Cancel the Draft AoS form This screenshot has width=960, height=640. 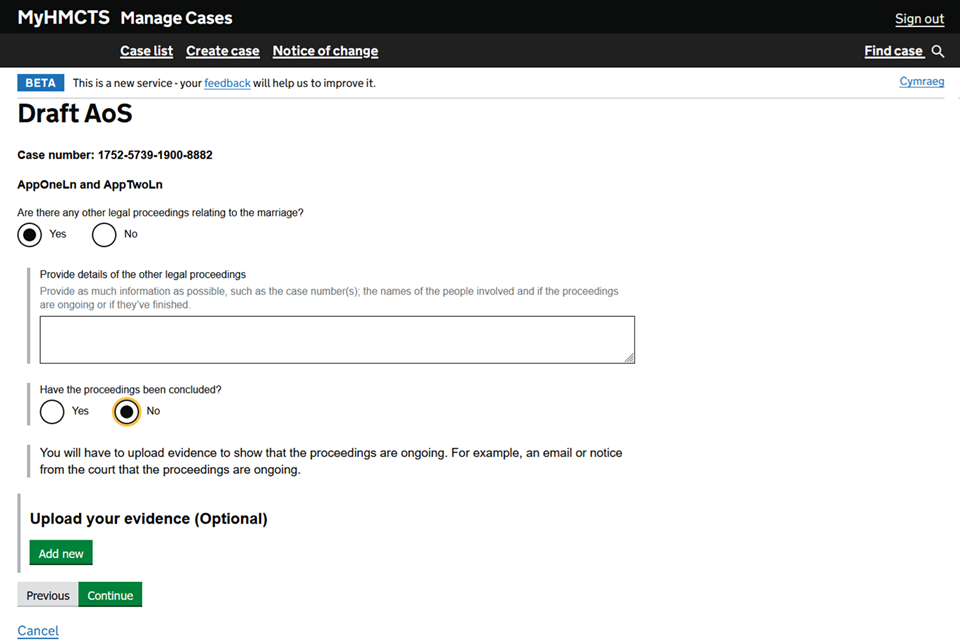38,630
